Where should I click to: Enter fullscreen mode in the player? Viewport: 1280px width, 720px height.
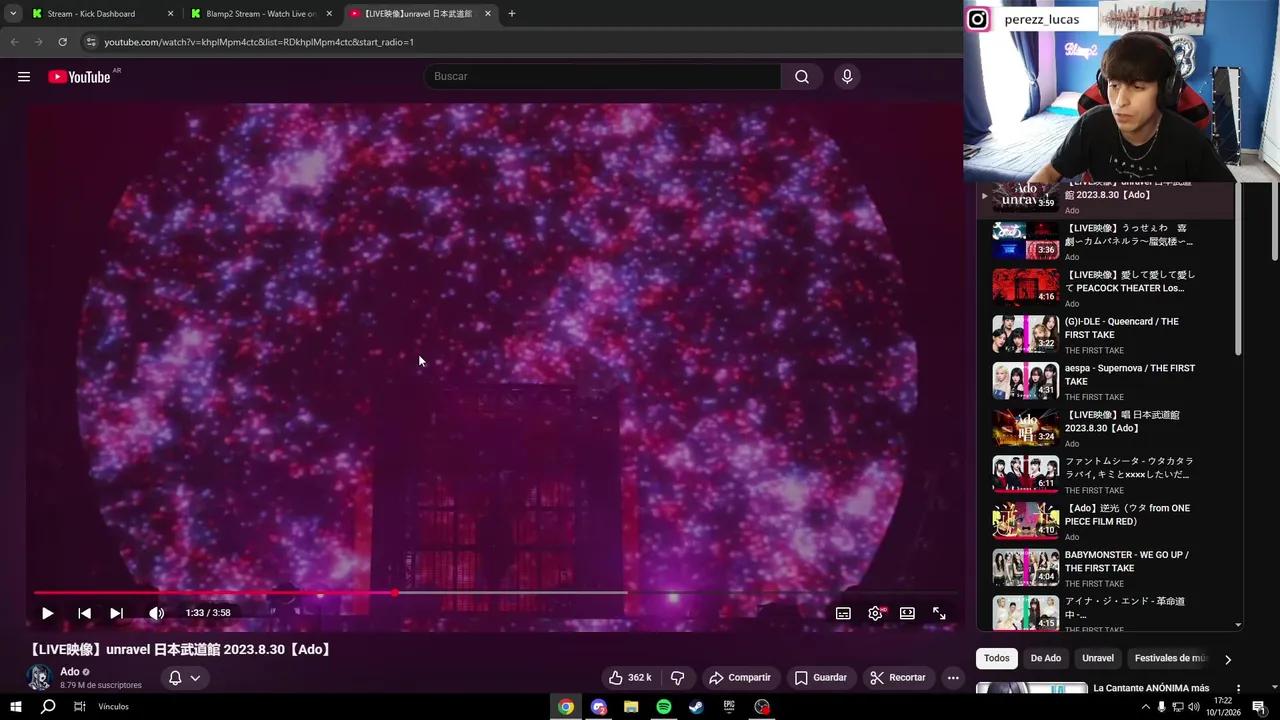(x=939, y=613)
